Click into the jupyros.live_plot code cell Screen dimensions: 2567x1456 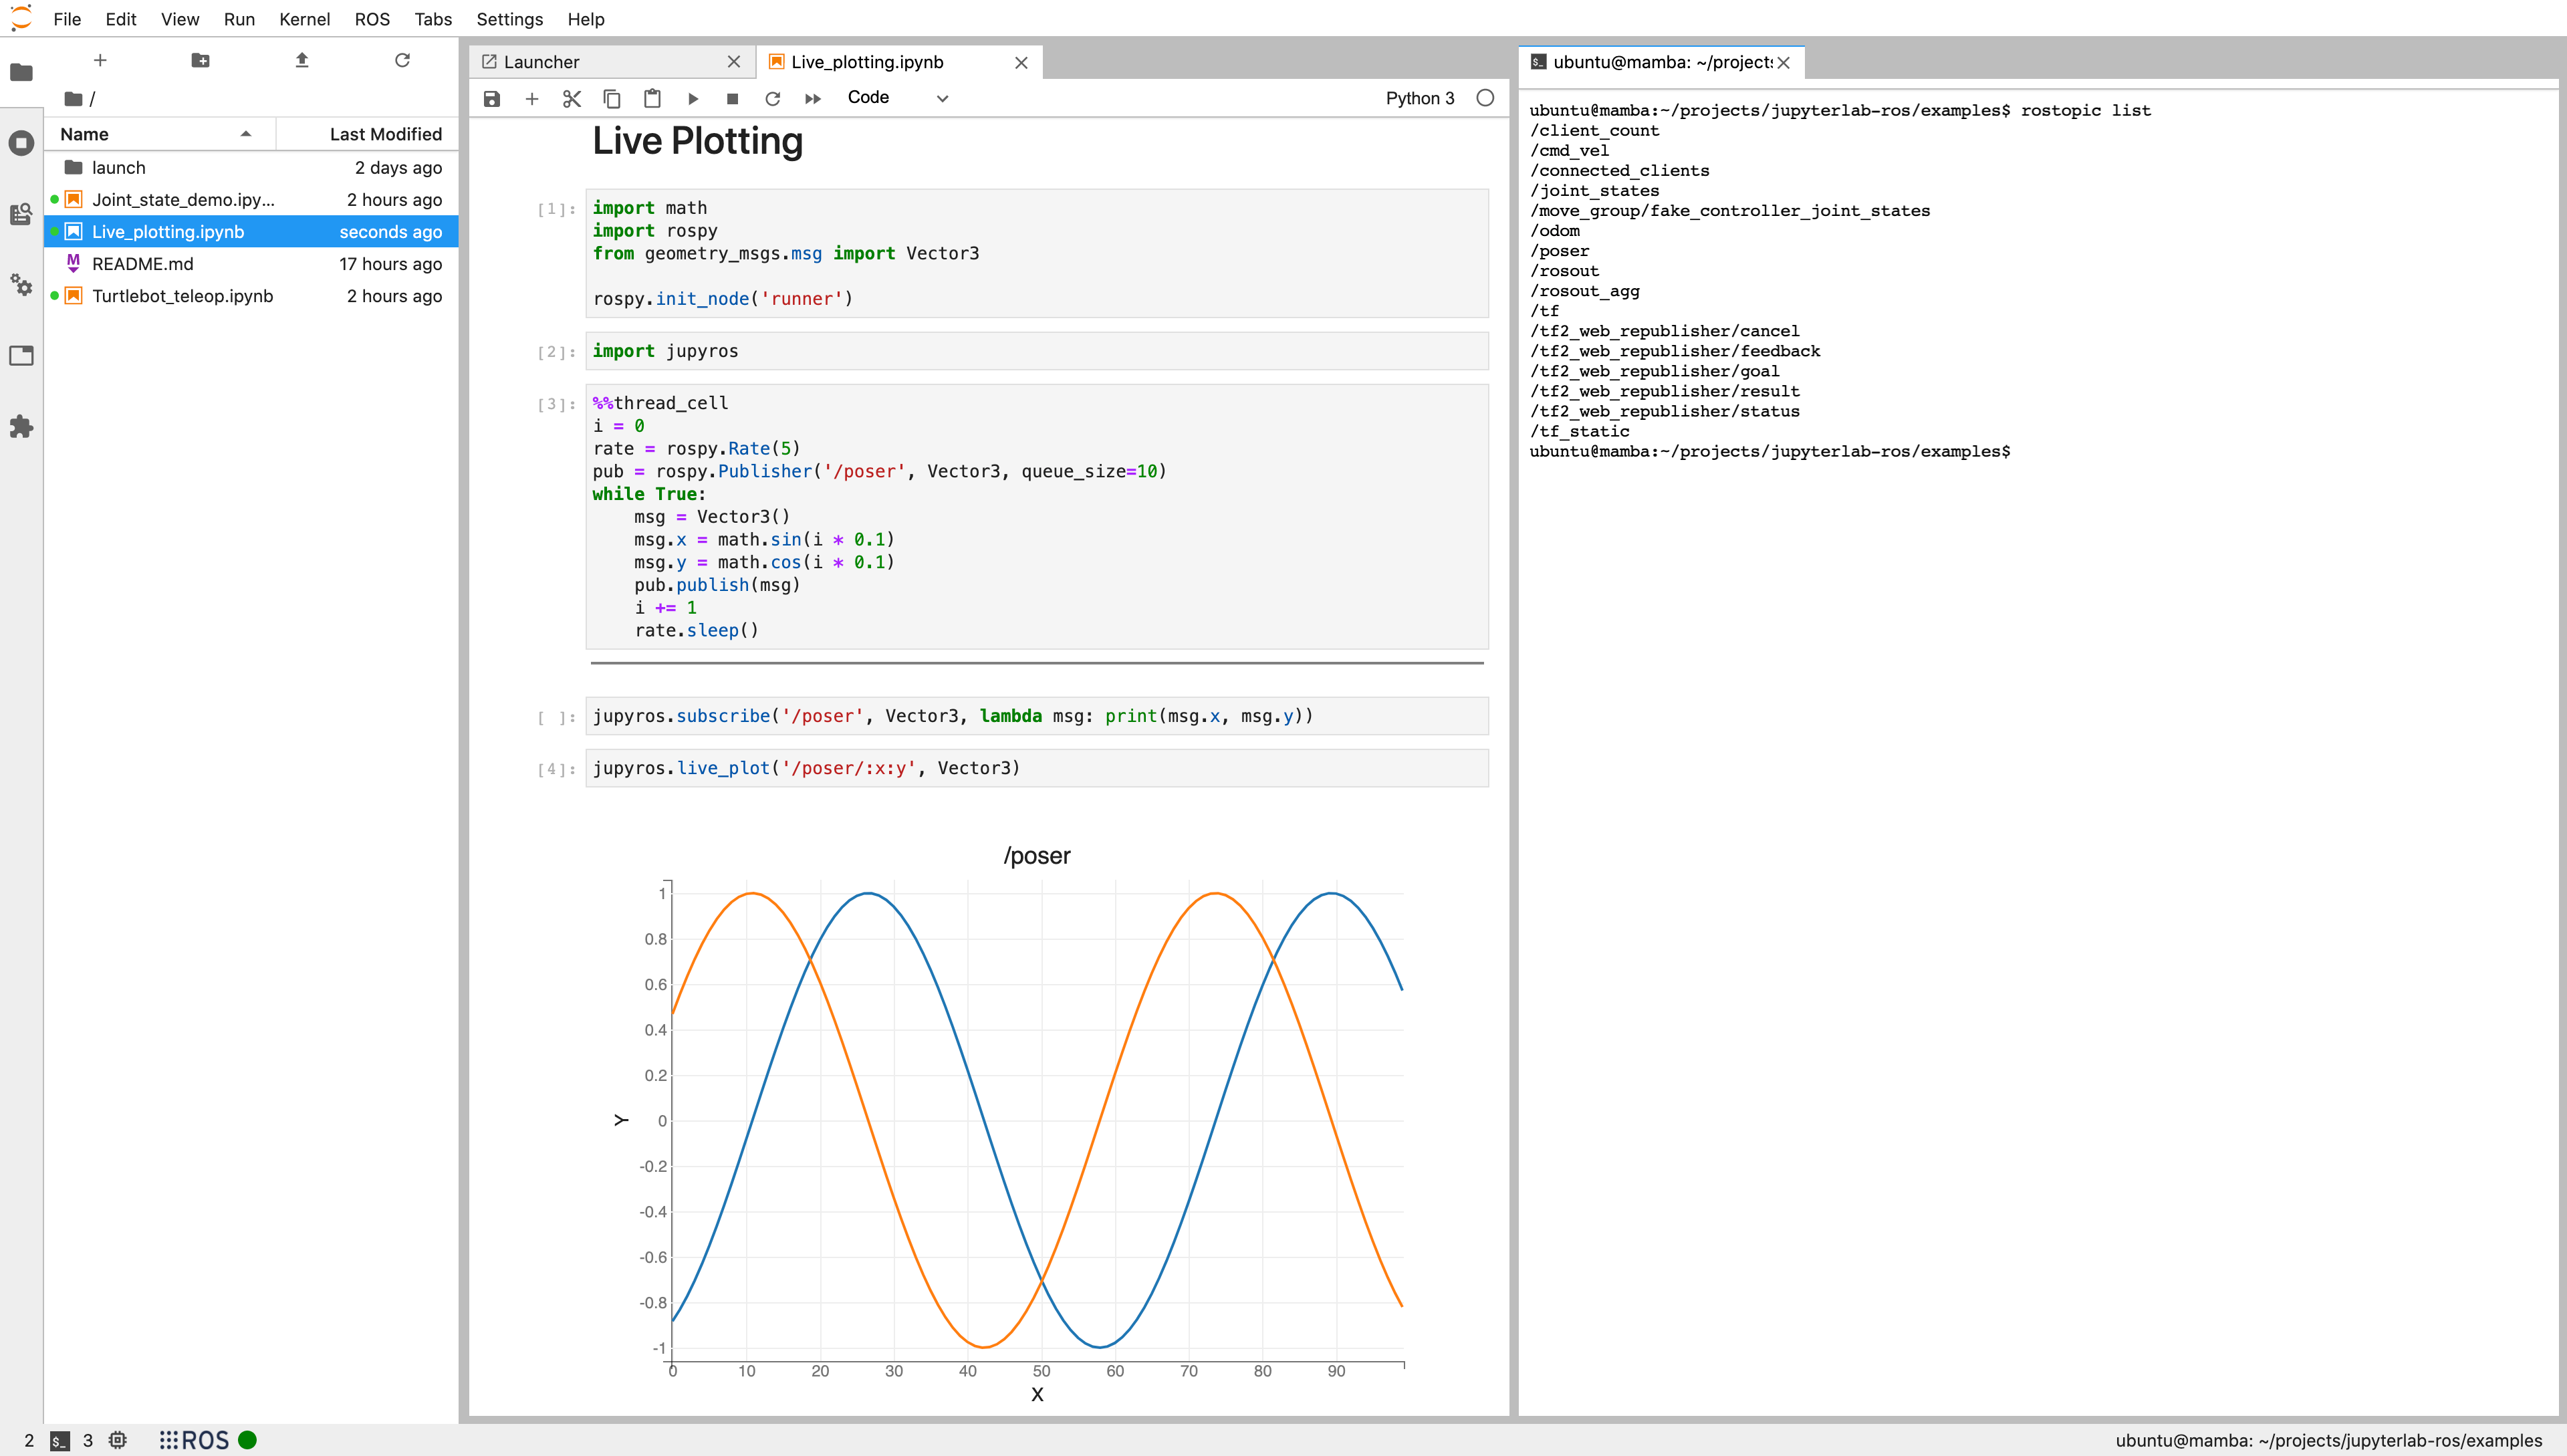pyautogui.click(x=1037, y=768)
